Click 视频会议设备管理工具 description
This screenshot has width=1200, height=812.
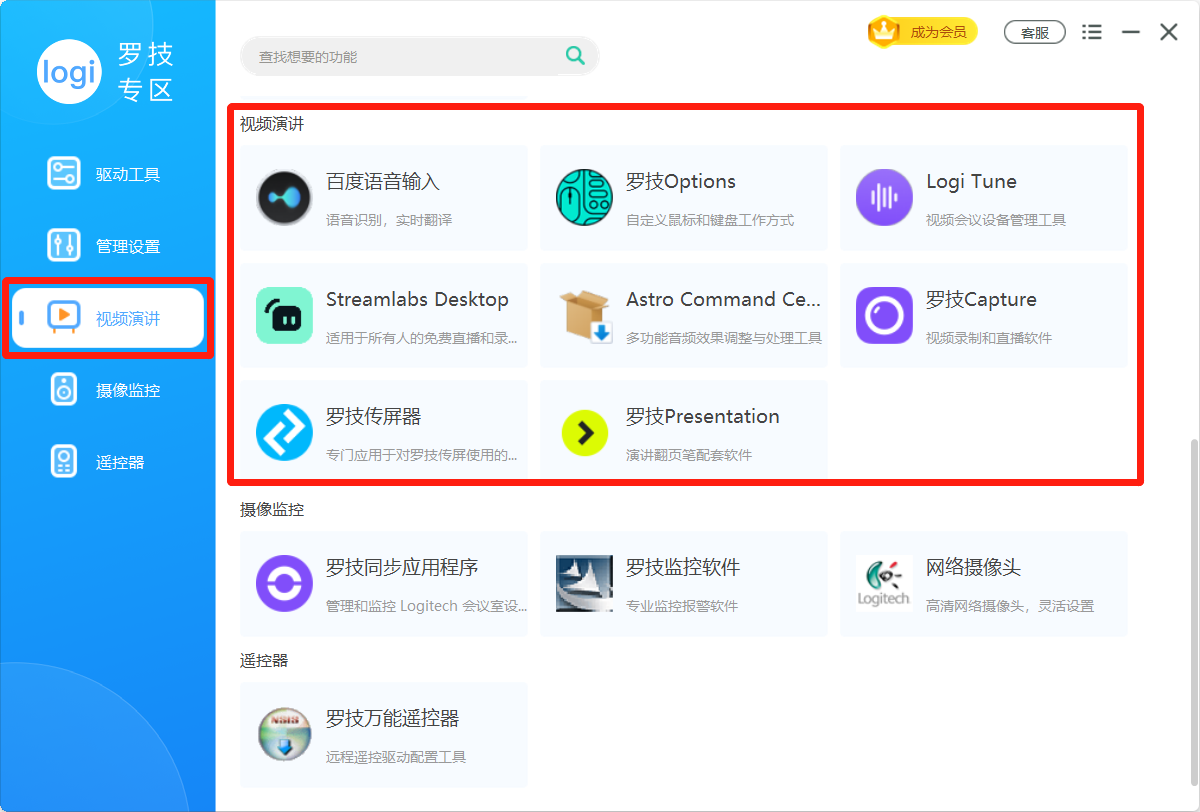click(x=996, y=220)
